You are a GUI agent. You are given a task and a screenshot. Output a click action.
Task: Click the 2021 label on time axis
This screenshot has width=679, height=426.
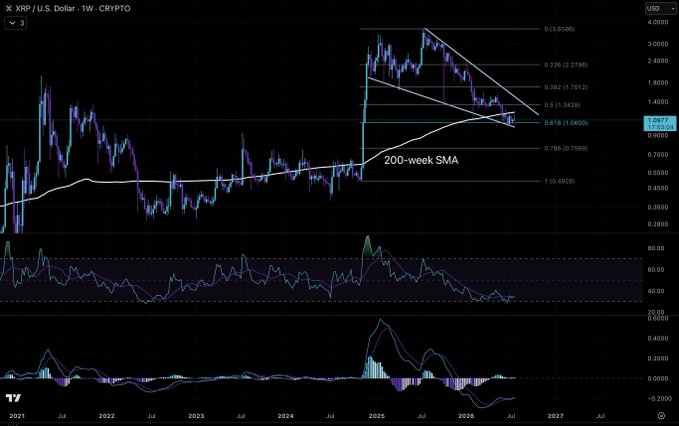pos(17,416)
